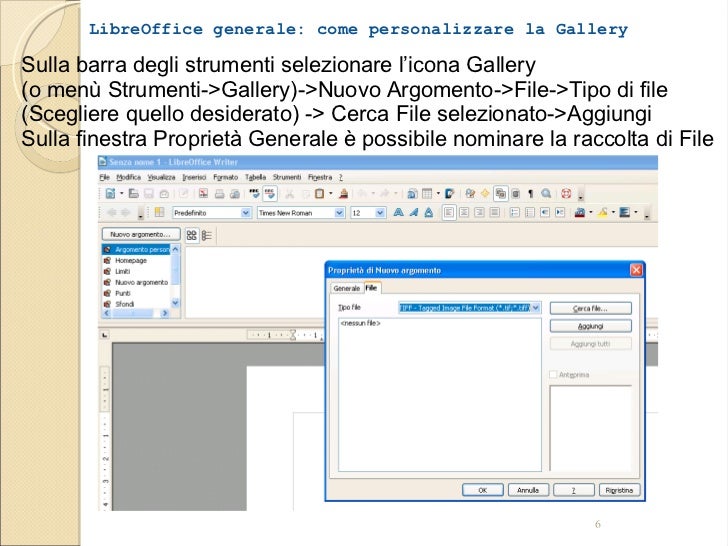Open Find and Replace icon
Viewport: 728px width, 546px height.
[x=470, y=194]
